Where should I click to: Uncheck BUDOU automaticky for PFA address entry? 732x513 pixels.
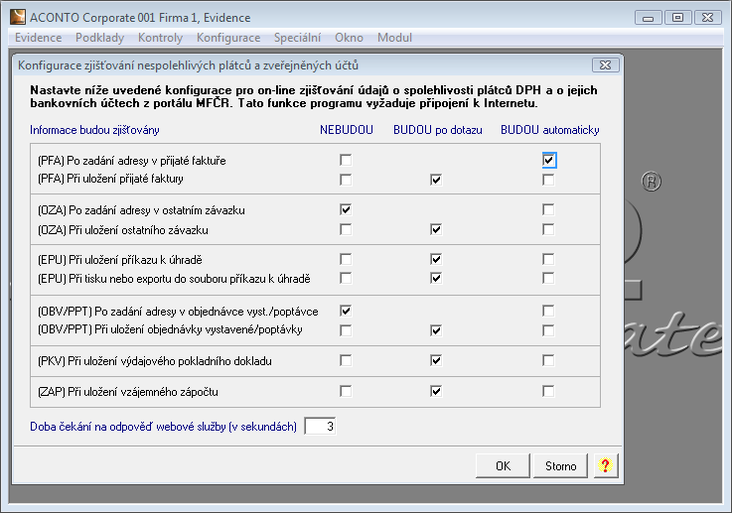point(548,160)
